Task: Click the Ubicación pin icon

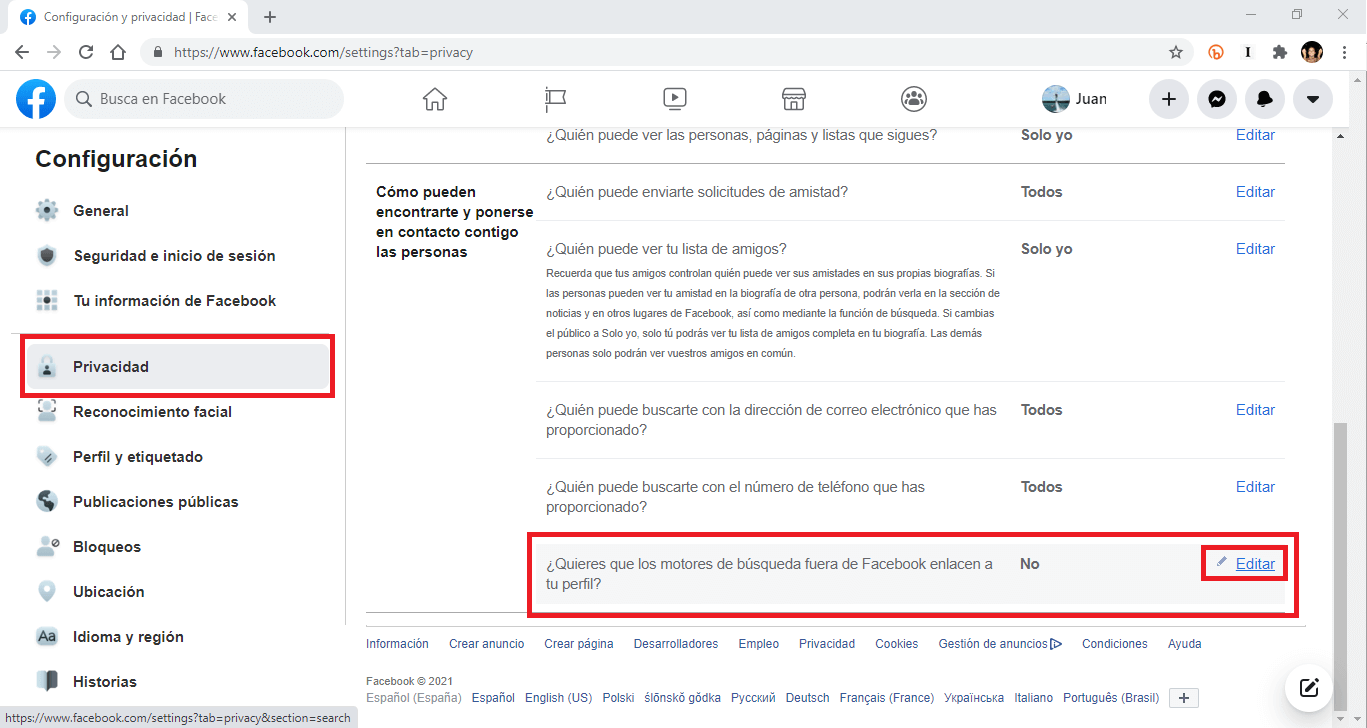Action: [x=47, y=592]
